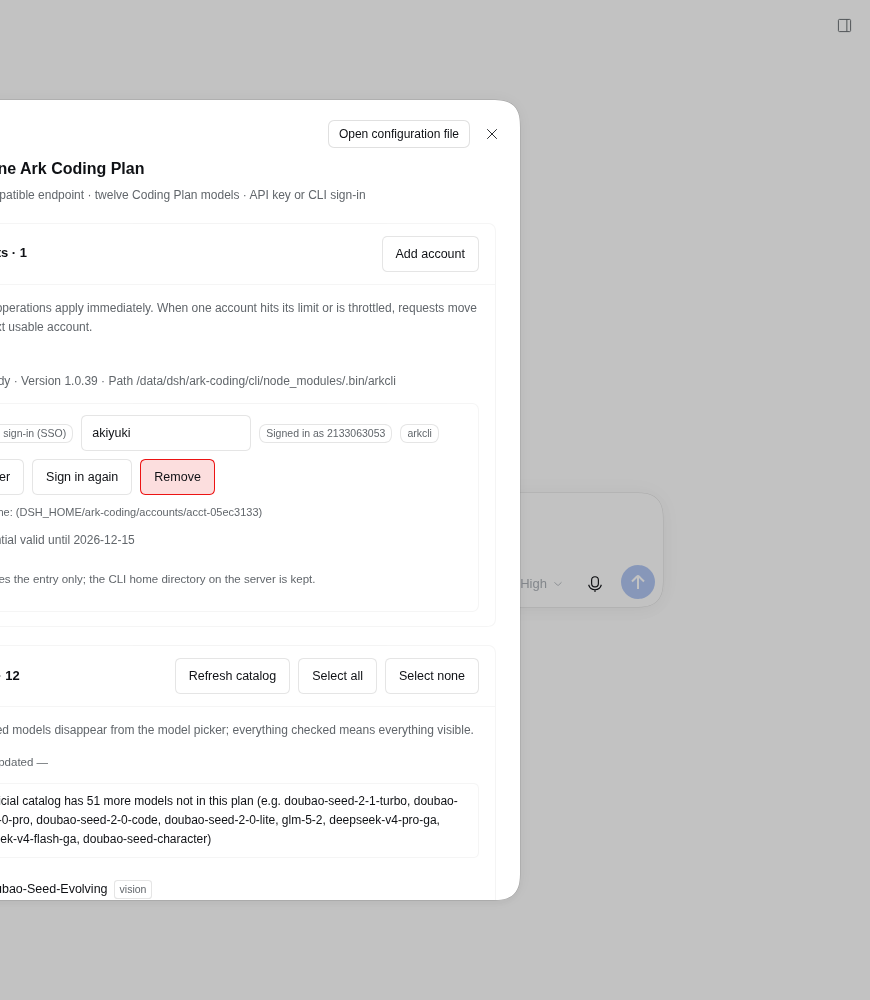
Task: Send message with the arrow button
Action: [x=638, y=582]
